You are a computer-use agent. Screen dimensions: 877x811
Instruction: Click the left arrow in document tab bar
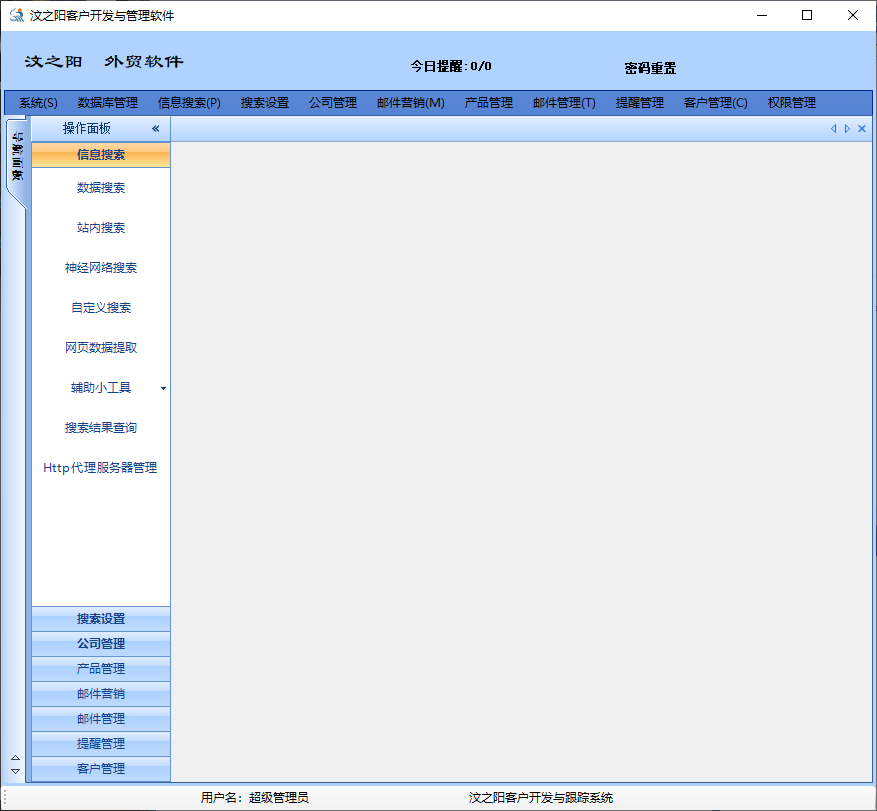[834, 129]
